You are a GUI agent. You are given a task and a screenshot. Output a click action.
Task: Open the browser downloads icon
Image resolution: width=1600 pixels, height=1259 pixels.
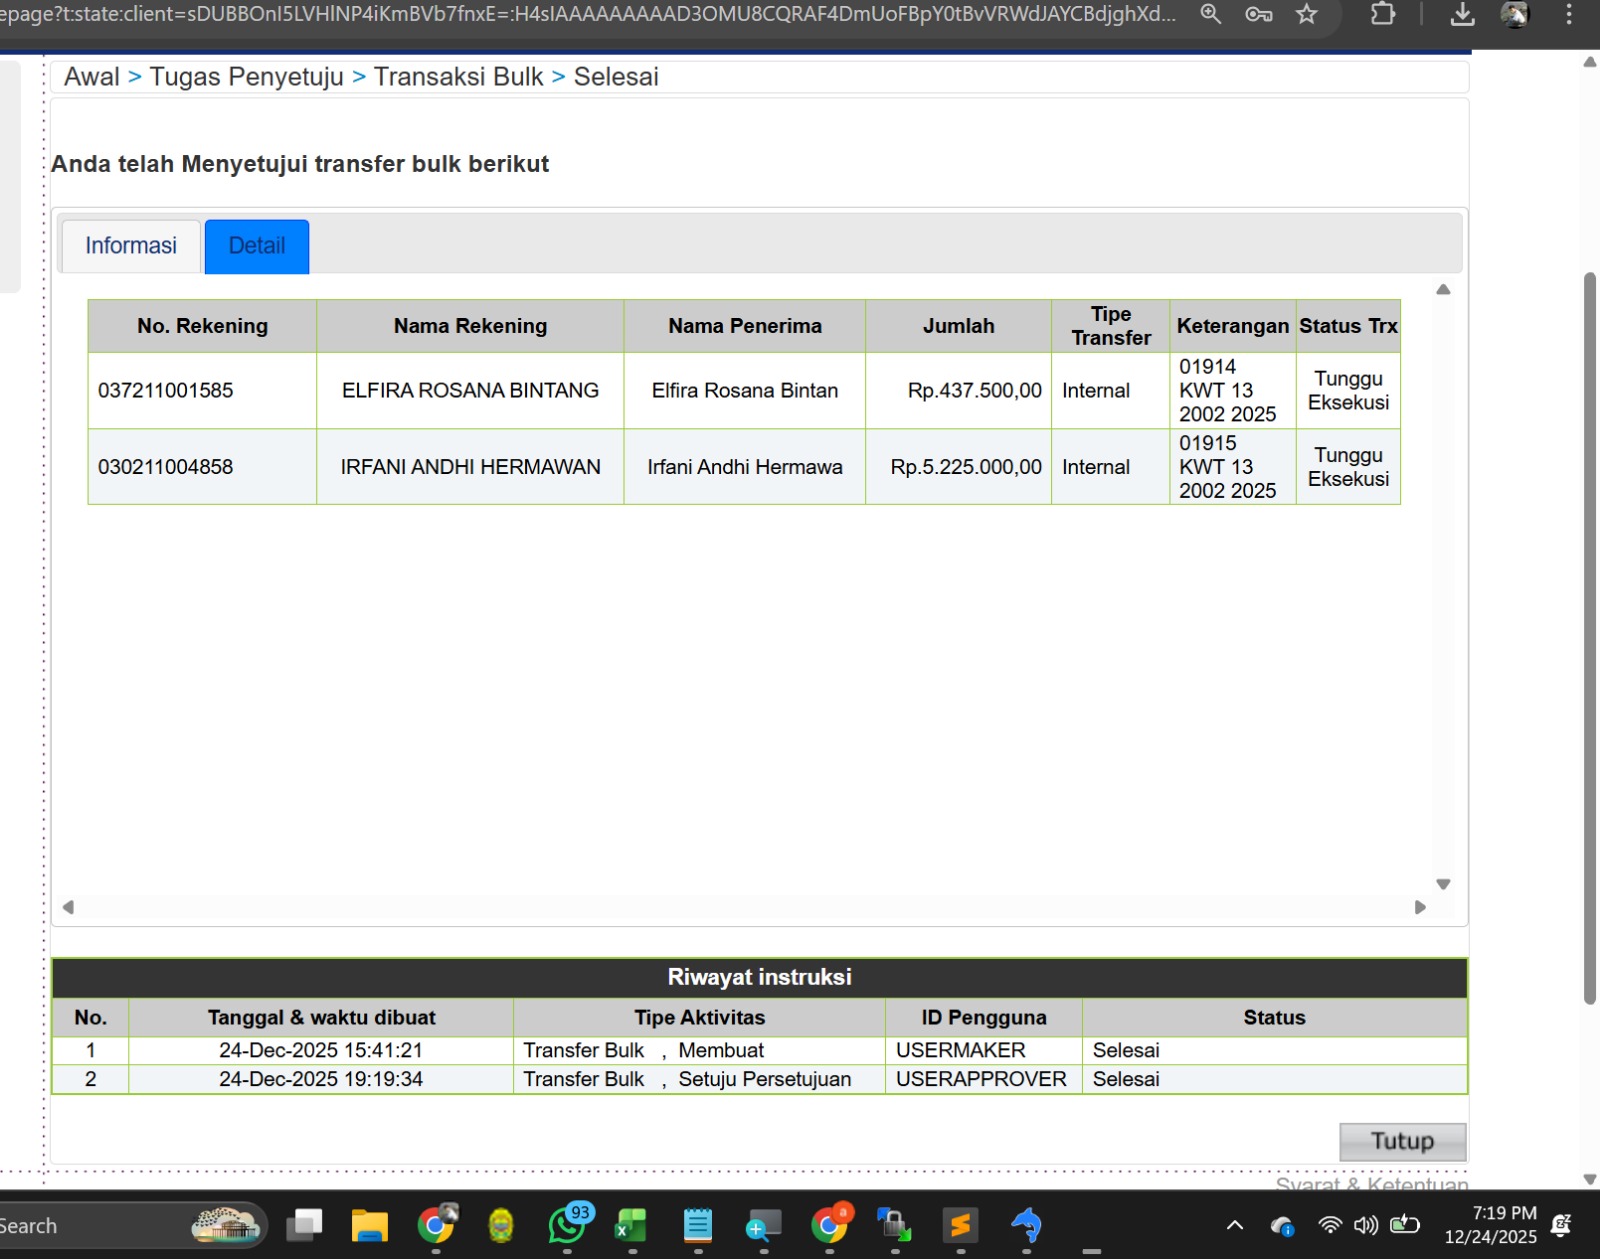[x=1462, y=14]
